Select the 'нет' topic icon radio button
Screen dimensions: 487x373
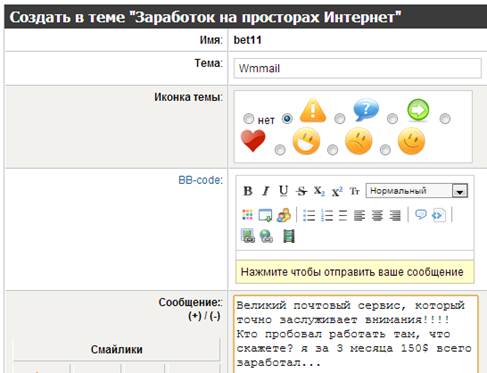[248, 119]
